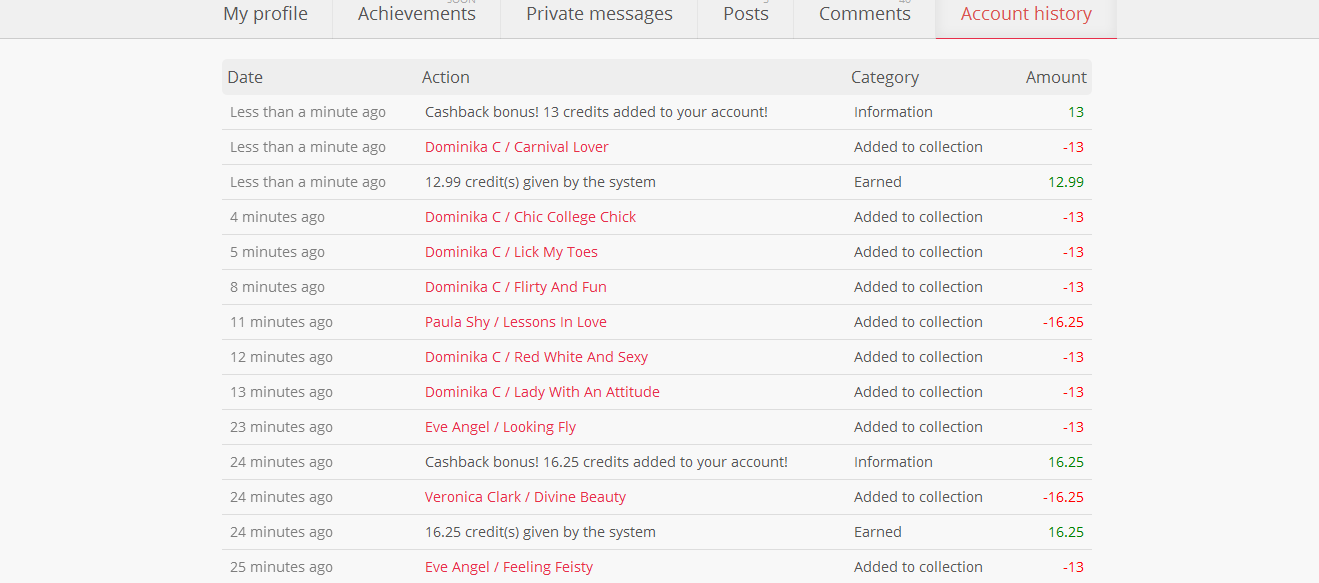Click the Account history tab
This screenshot has width=1319, height=583.
pyautogui.click(x=1026, y=16)
